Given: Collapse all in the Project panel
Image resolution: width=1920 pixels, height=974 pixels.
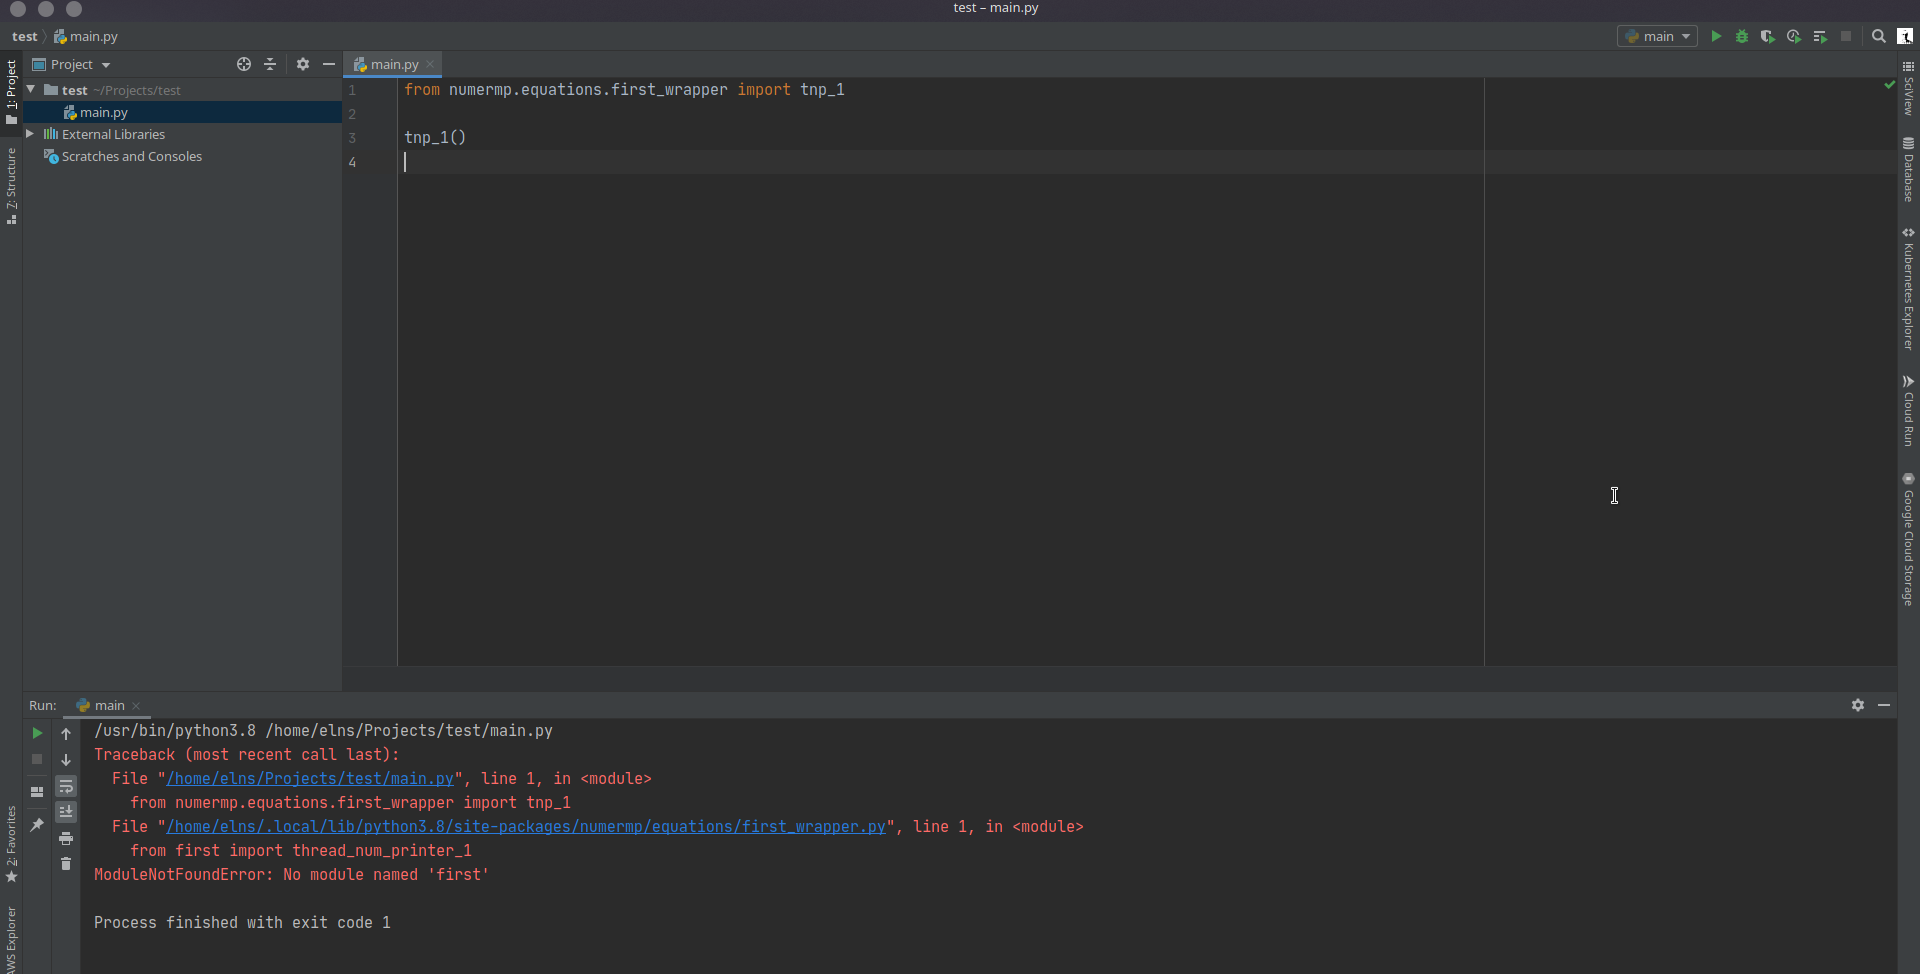Looking at the screenshot, I should tap(270, 64).
